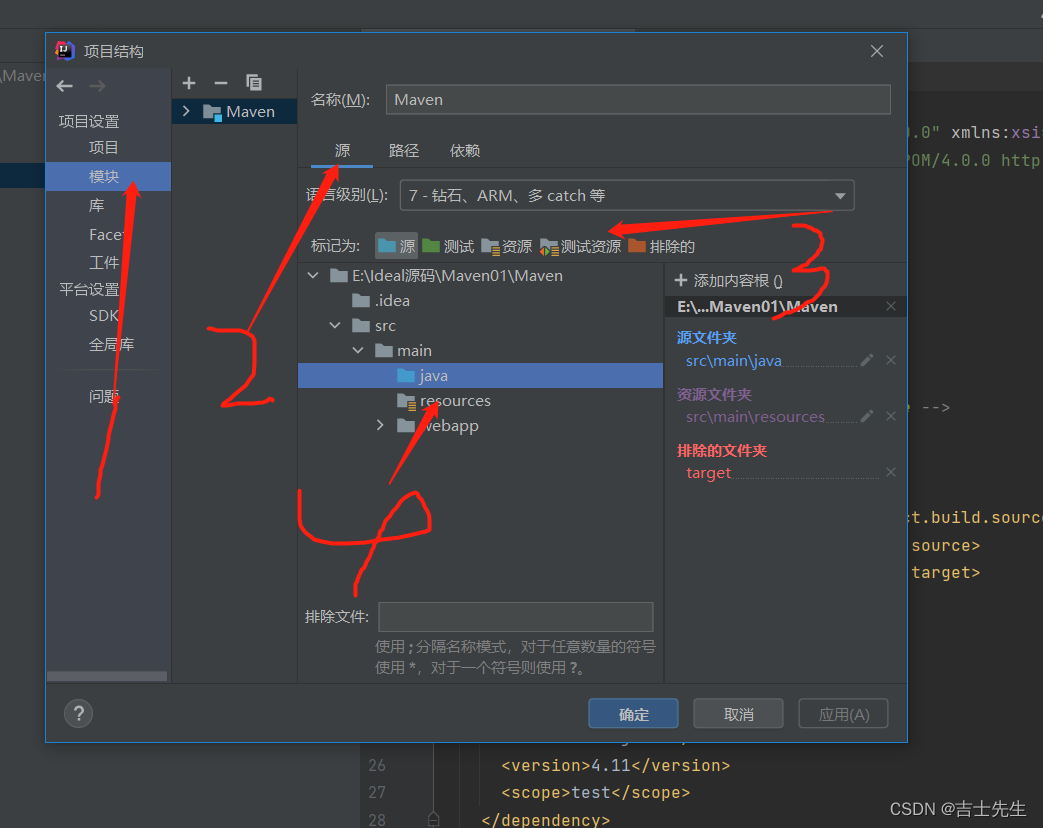Image resolution: width=1043 pixels, height=828 pixels.
Task: Click 取消 (Cancel) button
Action: pos(738,714)
